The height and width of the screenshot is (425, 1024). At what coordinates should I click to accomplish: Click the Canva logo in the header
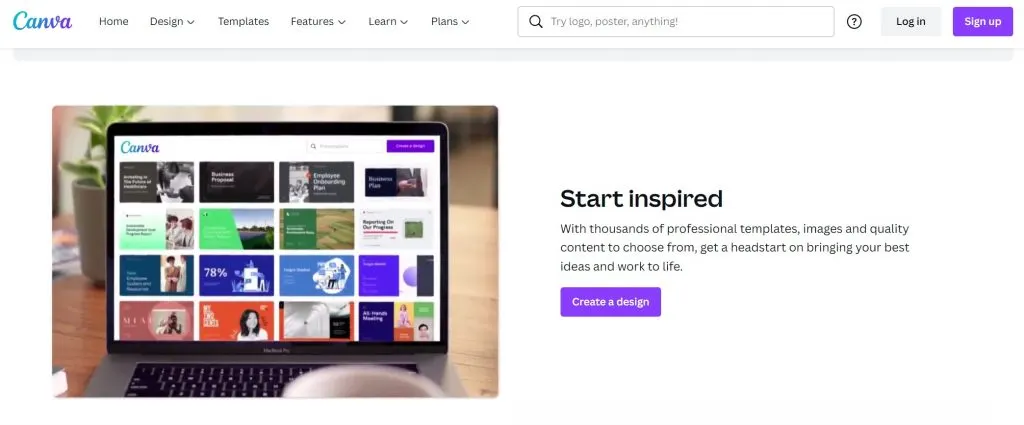coord(42,22)
